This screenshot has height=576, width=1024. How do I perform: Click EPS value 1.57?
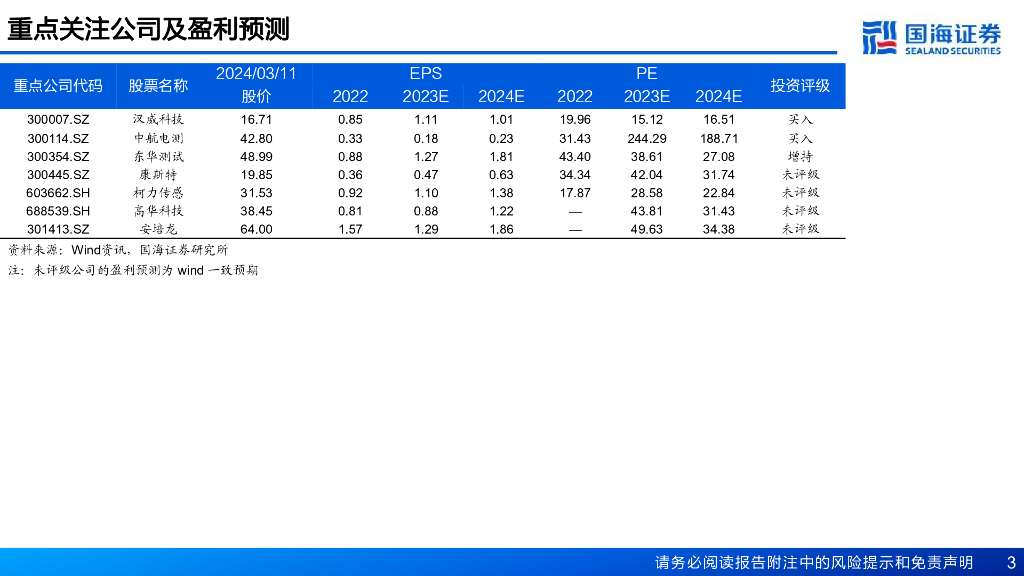tap(351, 229)
